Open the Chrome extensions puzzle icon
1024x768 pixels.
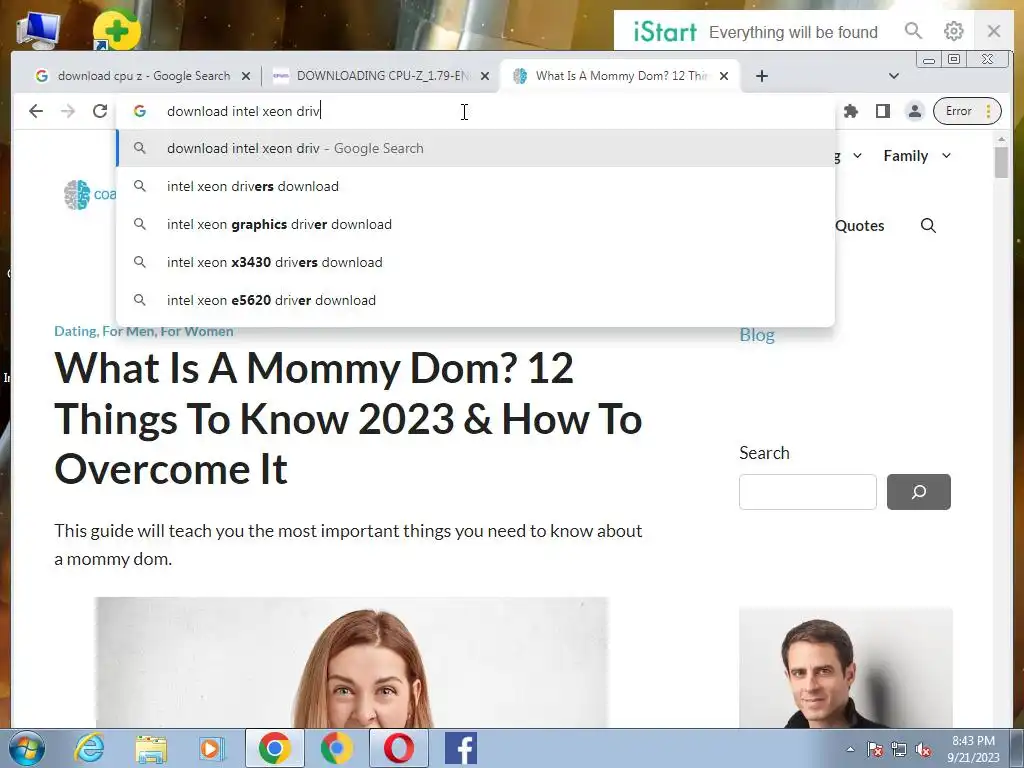pos(850,111)
